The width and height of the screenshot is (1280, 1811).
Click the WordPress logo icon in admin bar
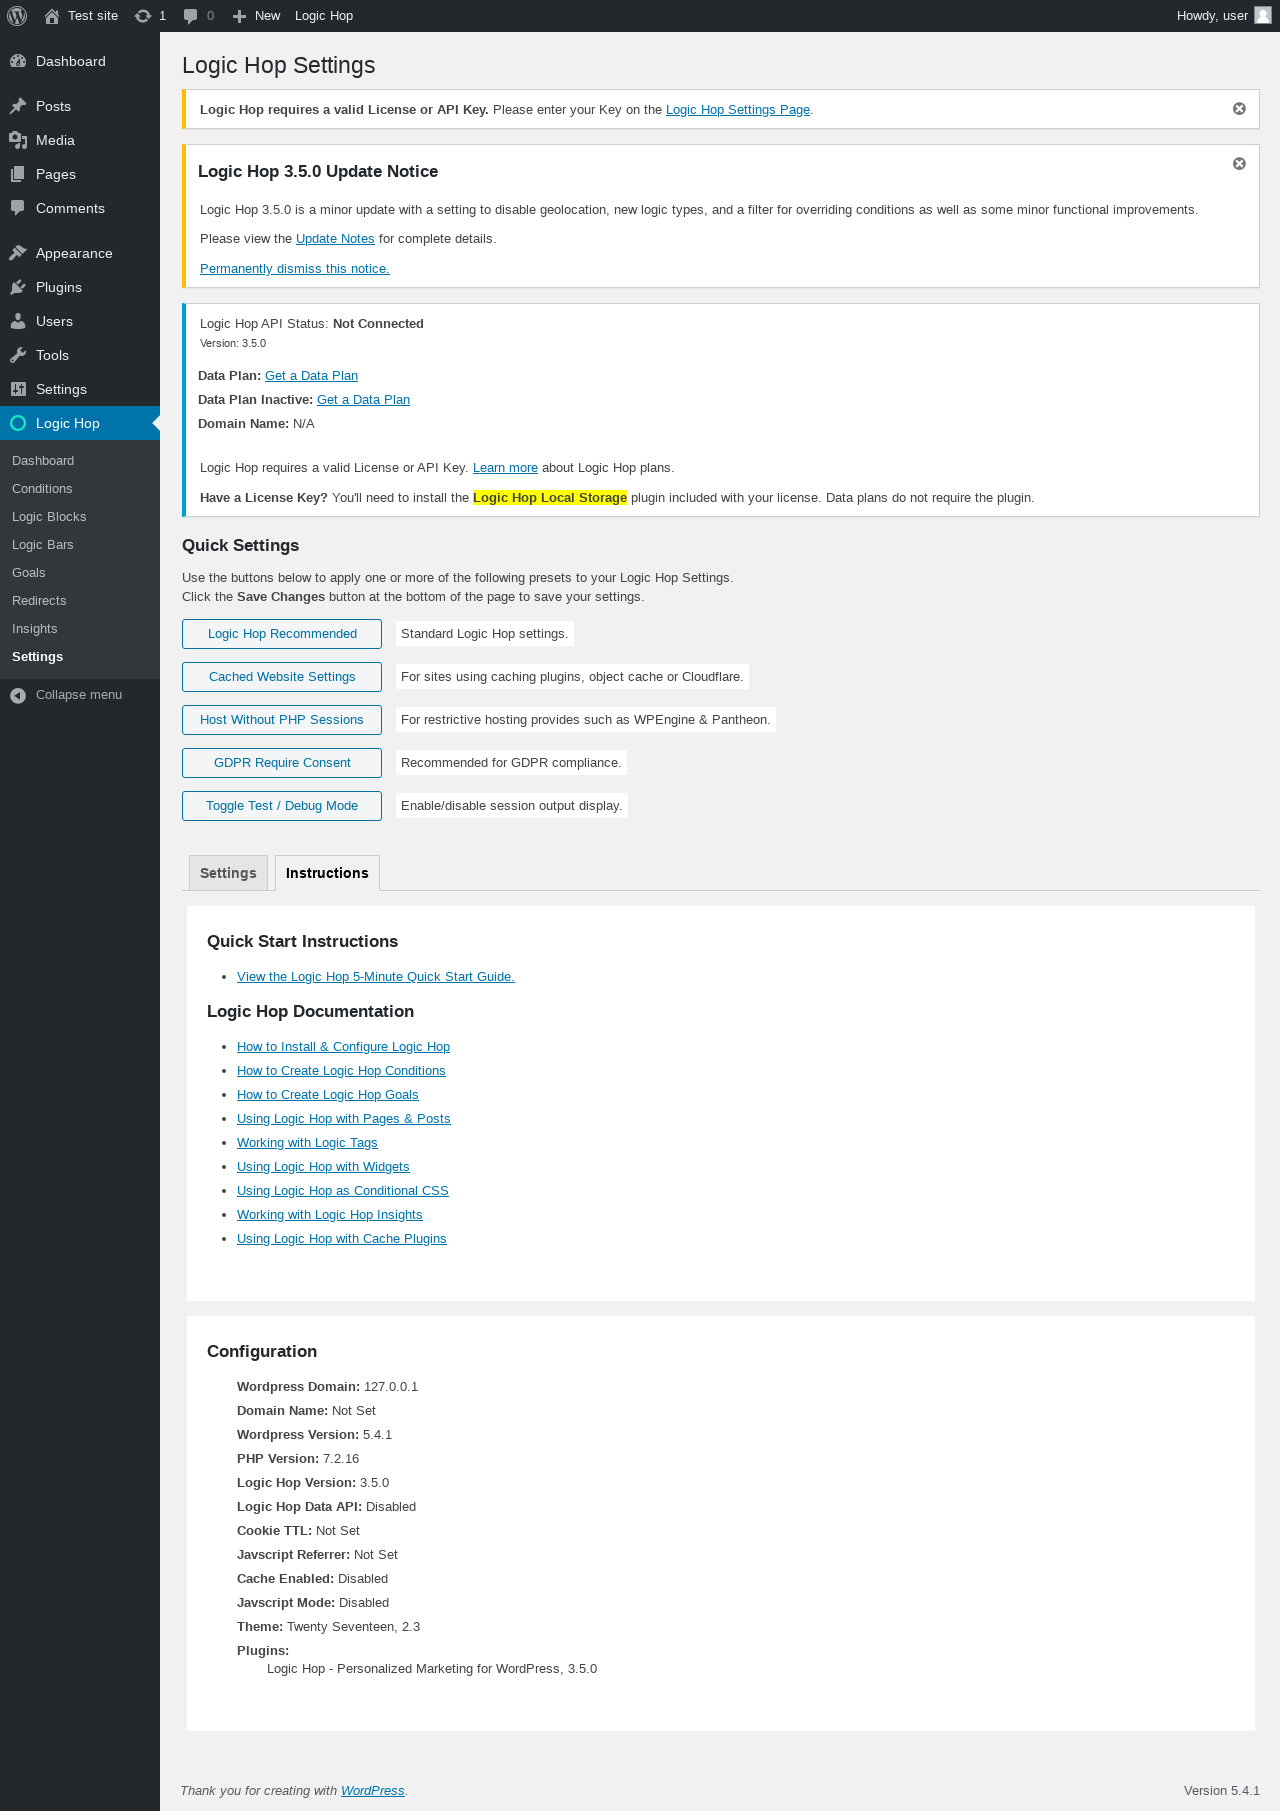pyautogui.click(x=17, y=16)
